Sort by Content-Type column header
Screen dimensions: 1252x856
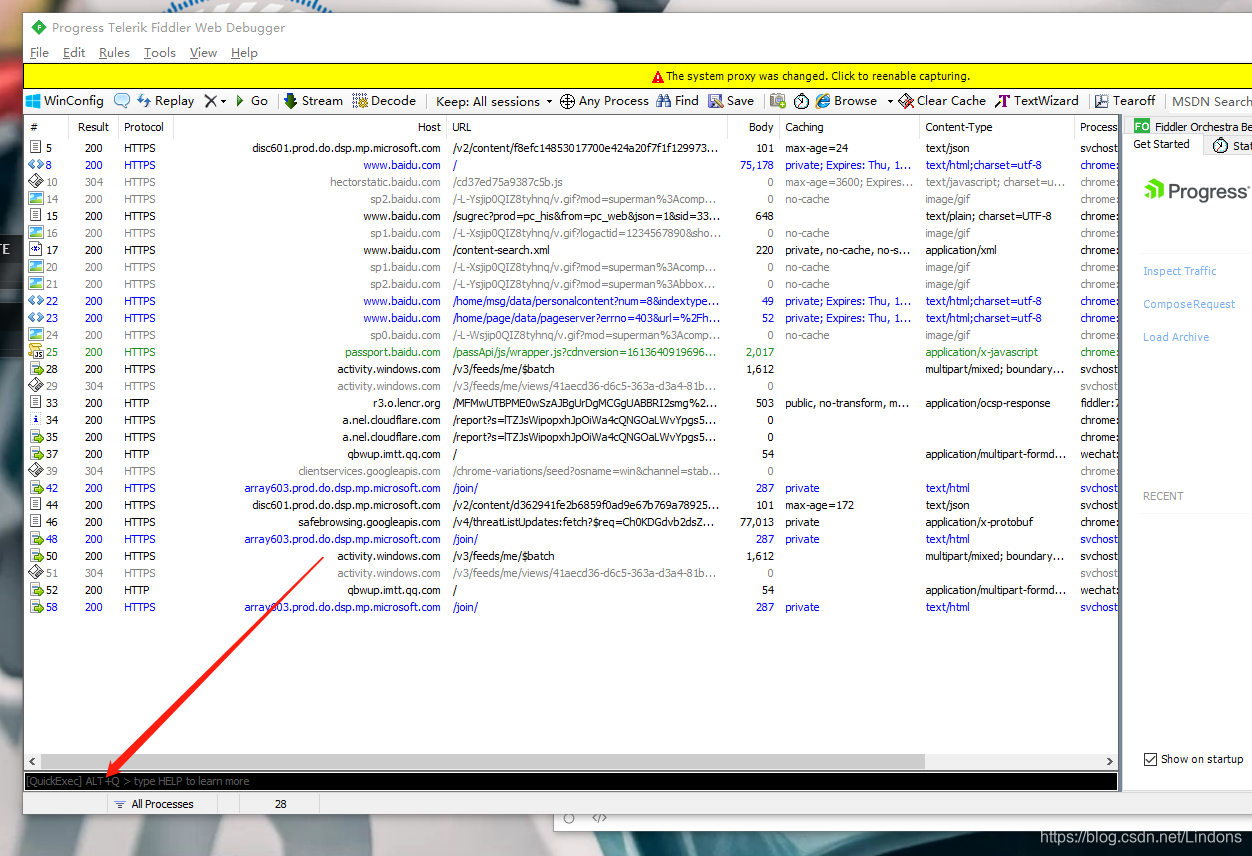click(x=997, y=127)
